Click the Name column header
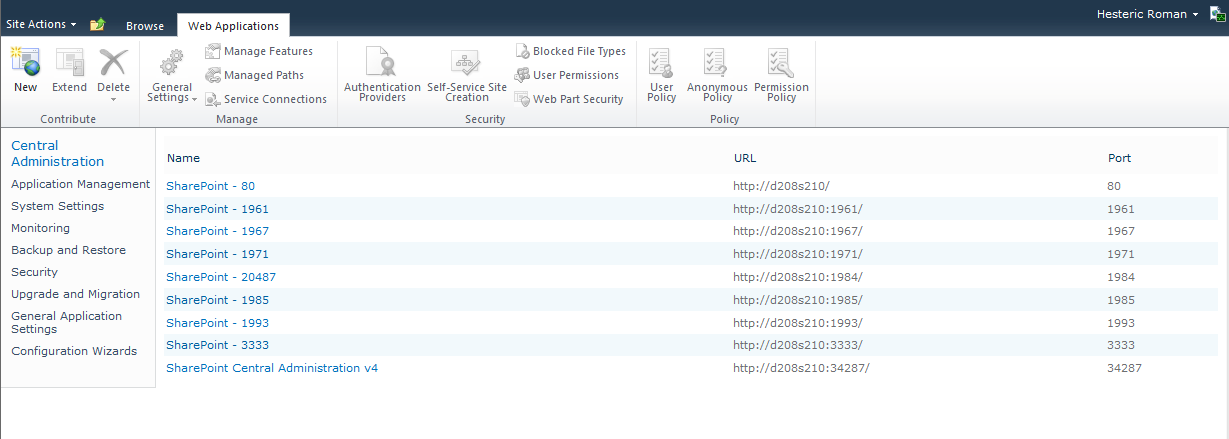The width and height of the screenshot is (1229, 439). point(183,158)
